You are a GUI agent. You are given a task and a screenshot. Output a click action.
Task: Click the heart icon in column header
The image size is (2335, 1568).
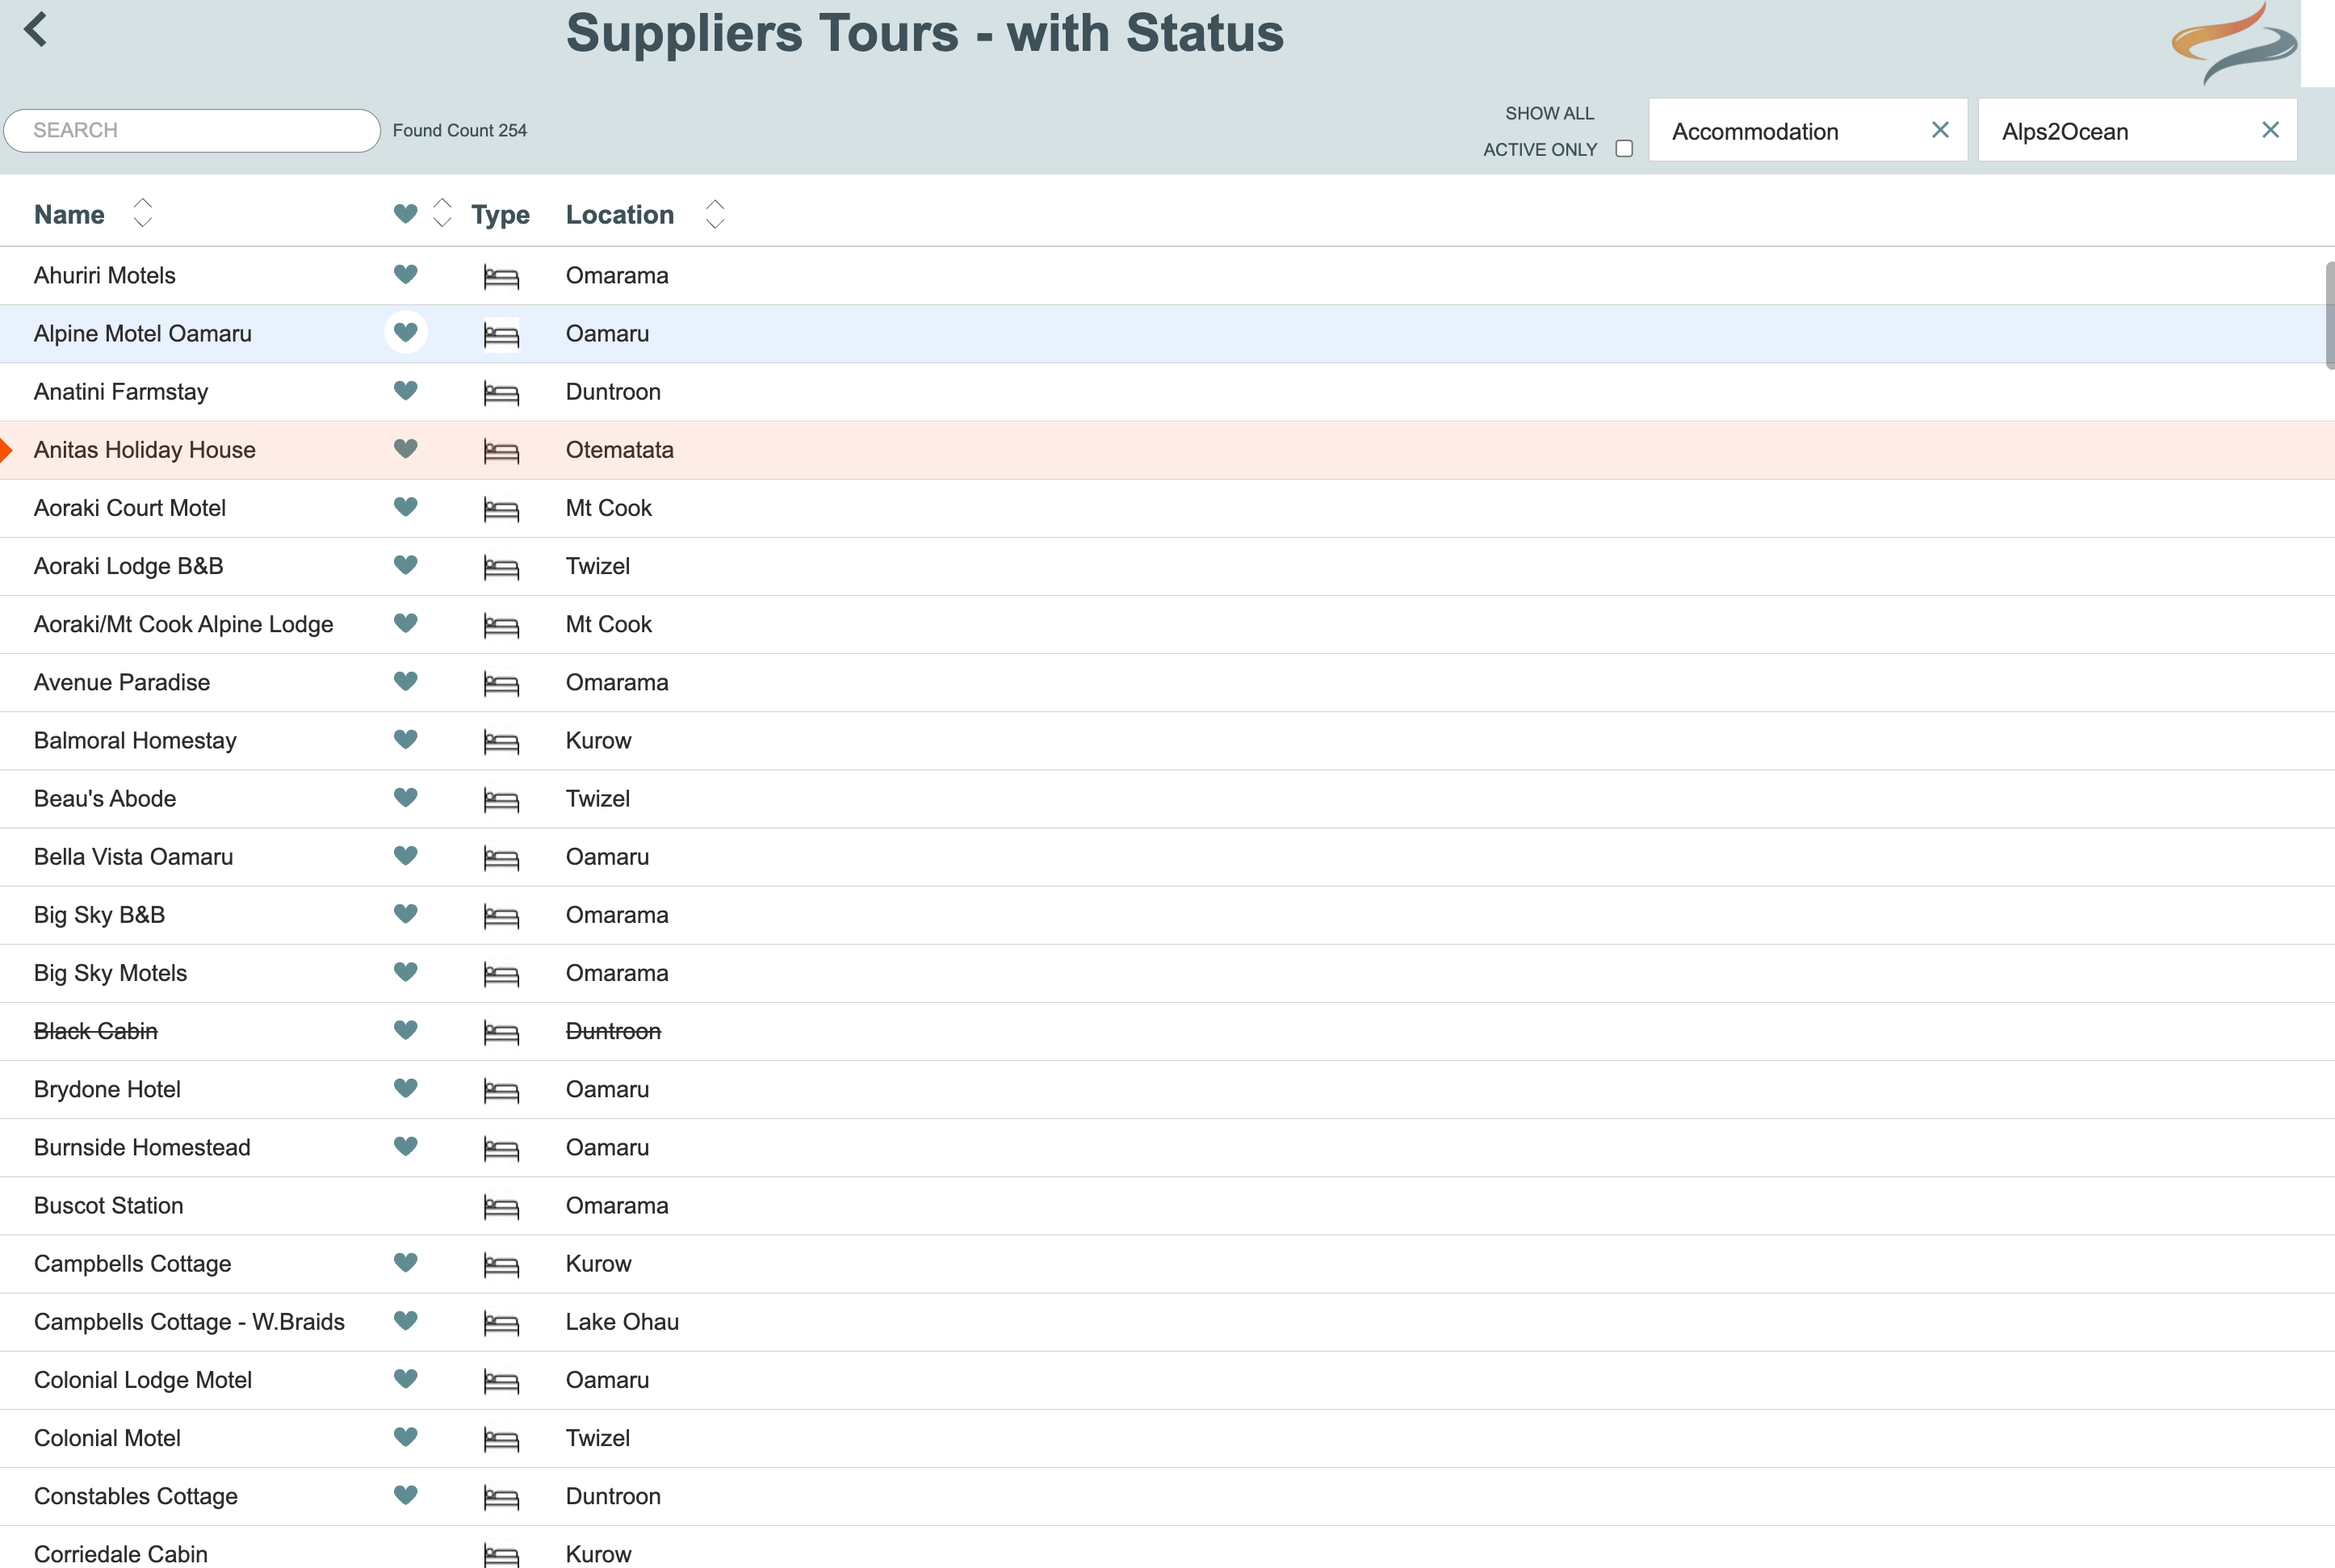coord(405,214)
